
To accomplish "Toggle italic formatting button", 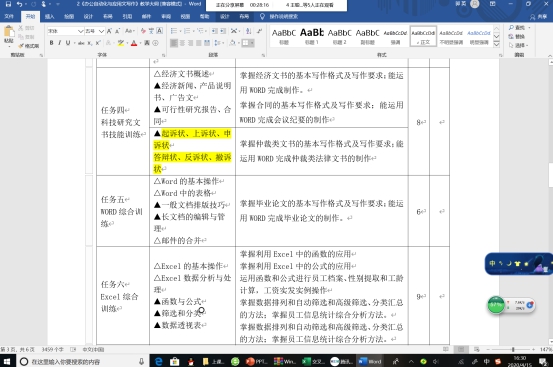I will click(x=59, y=43).
